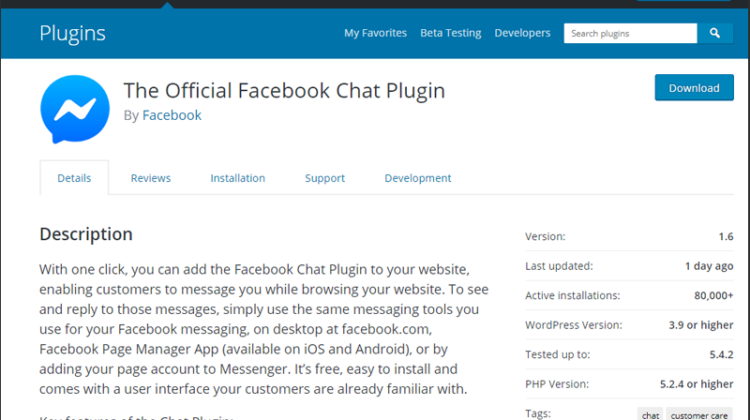Open the Installation tab

(x=237, y=178)
